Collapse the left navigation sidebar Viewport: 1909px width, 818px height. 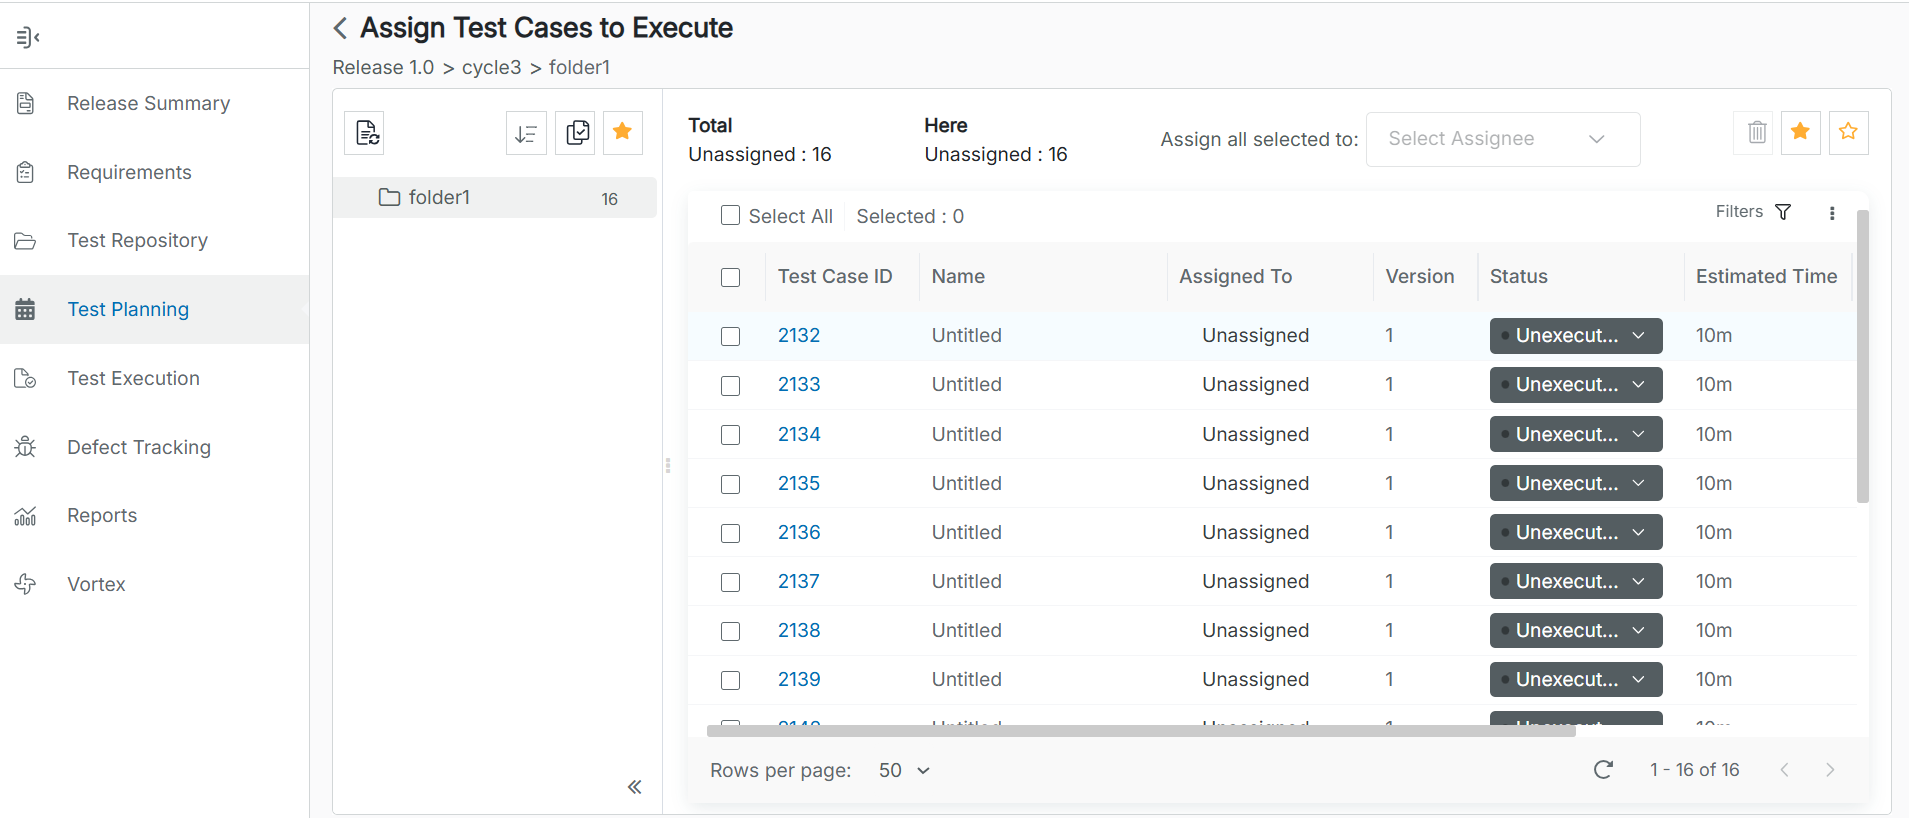(x=28, y=38)
